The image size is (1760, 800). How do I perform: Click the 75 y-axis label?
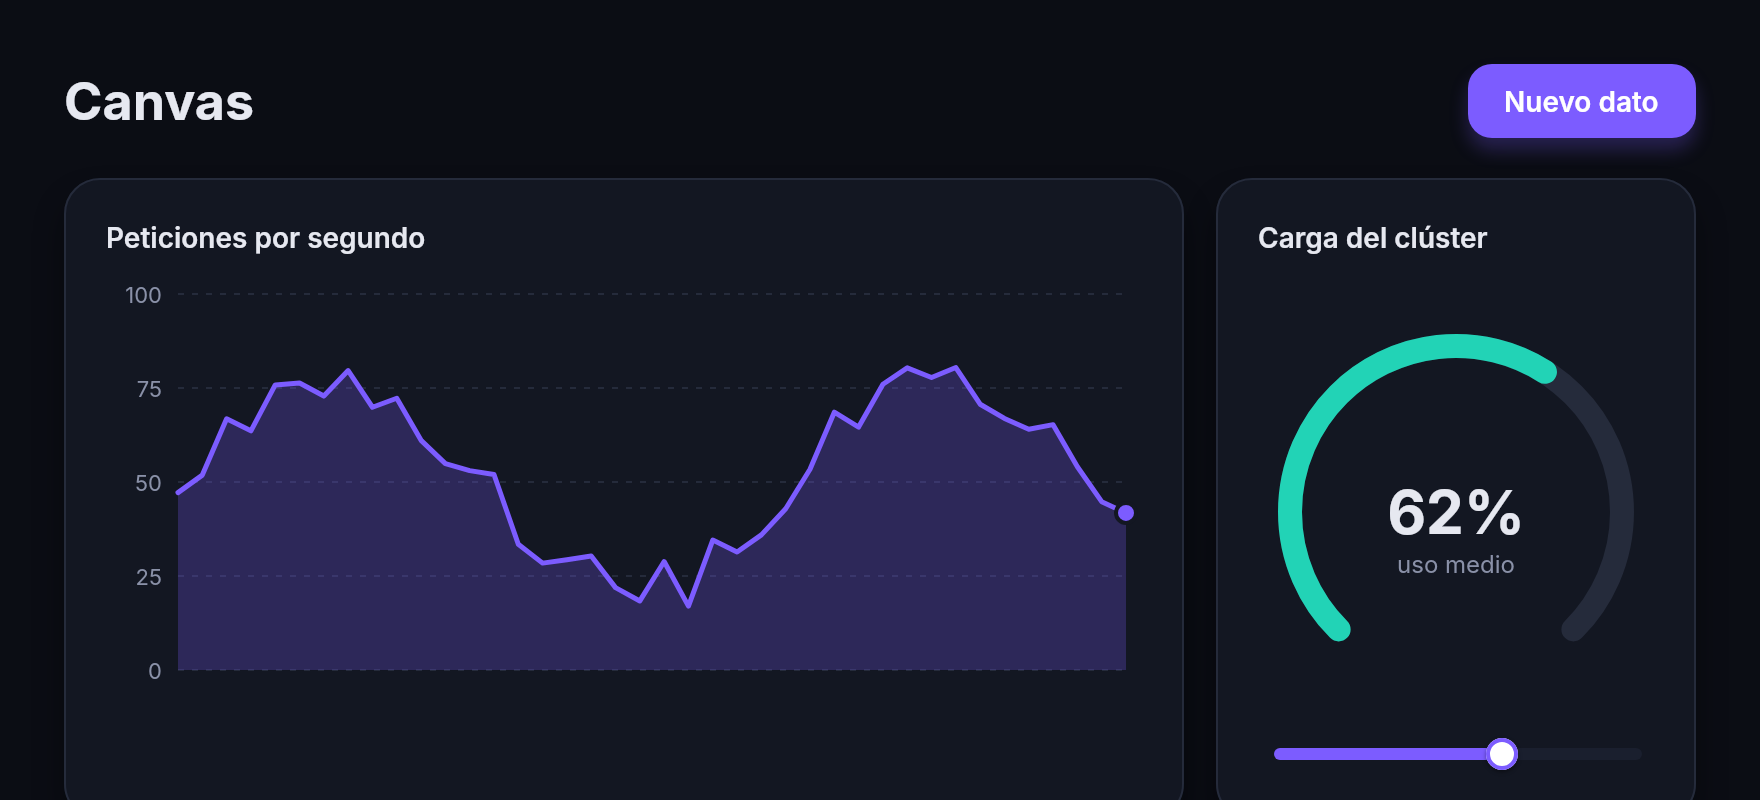149,389
